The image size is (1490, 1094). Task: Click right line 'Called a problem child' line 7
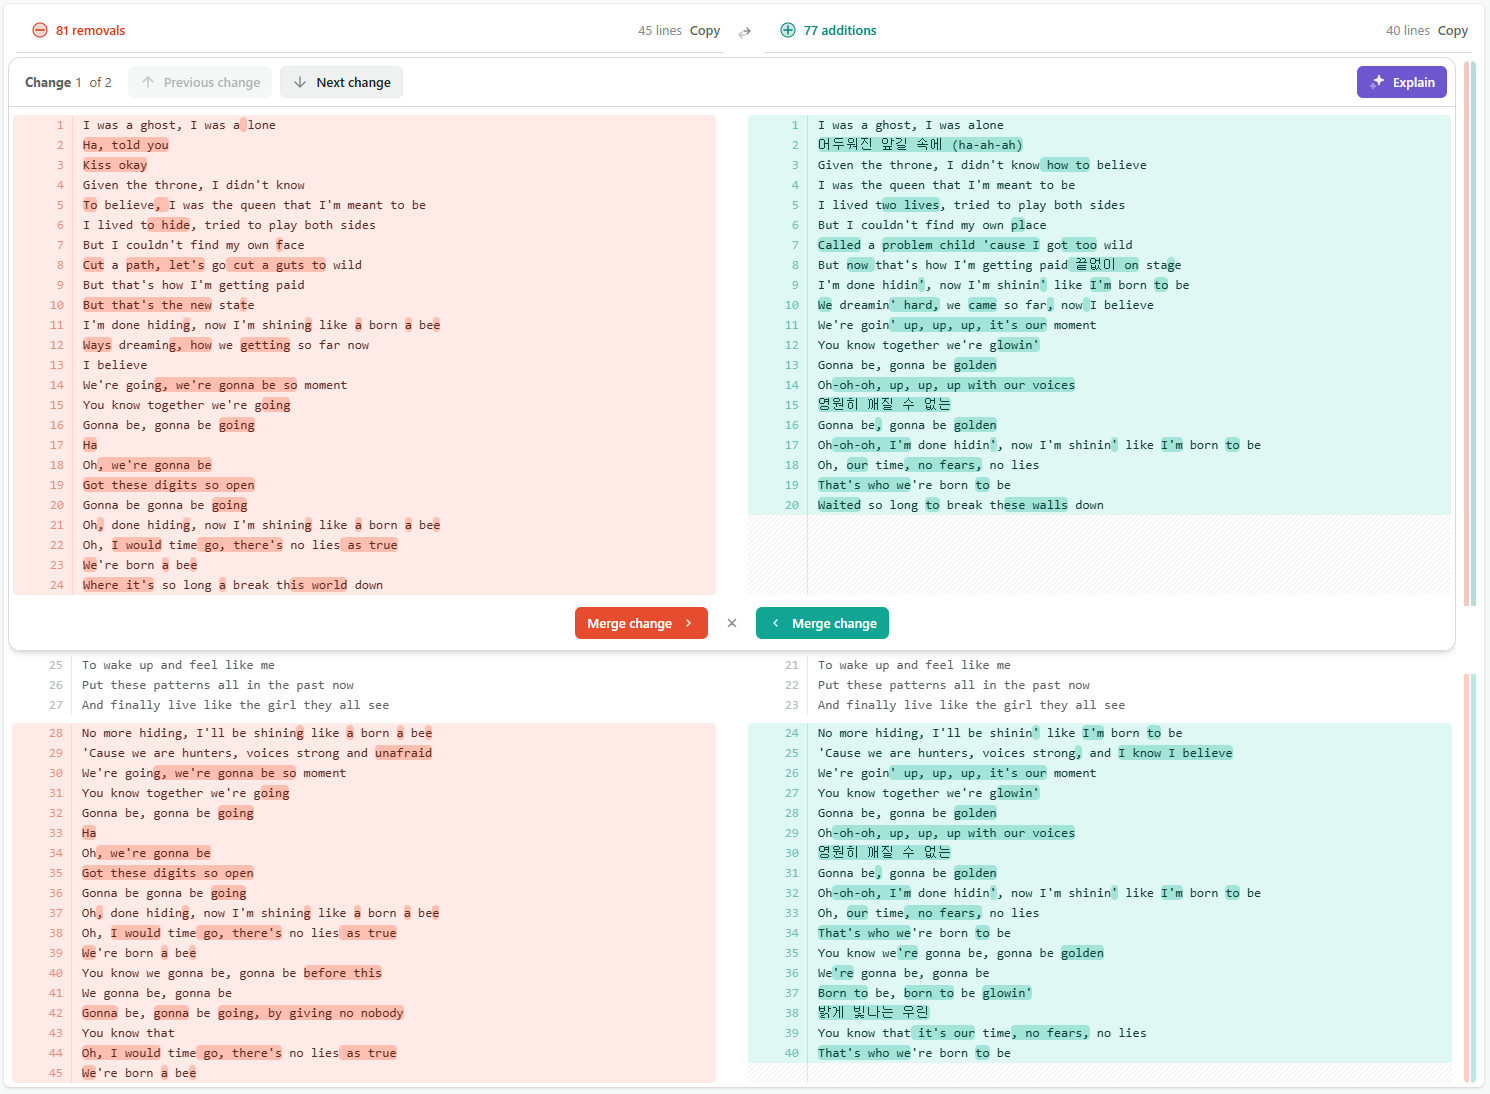tap(975, 245)
